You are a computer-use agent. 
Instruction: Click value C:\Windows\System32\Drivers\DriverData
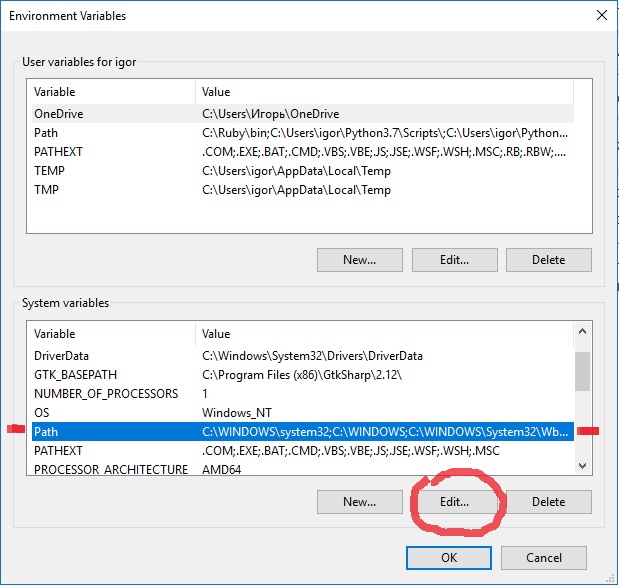coord(312,356)
